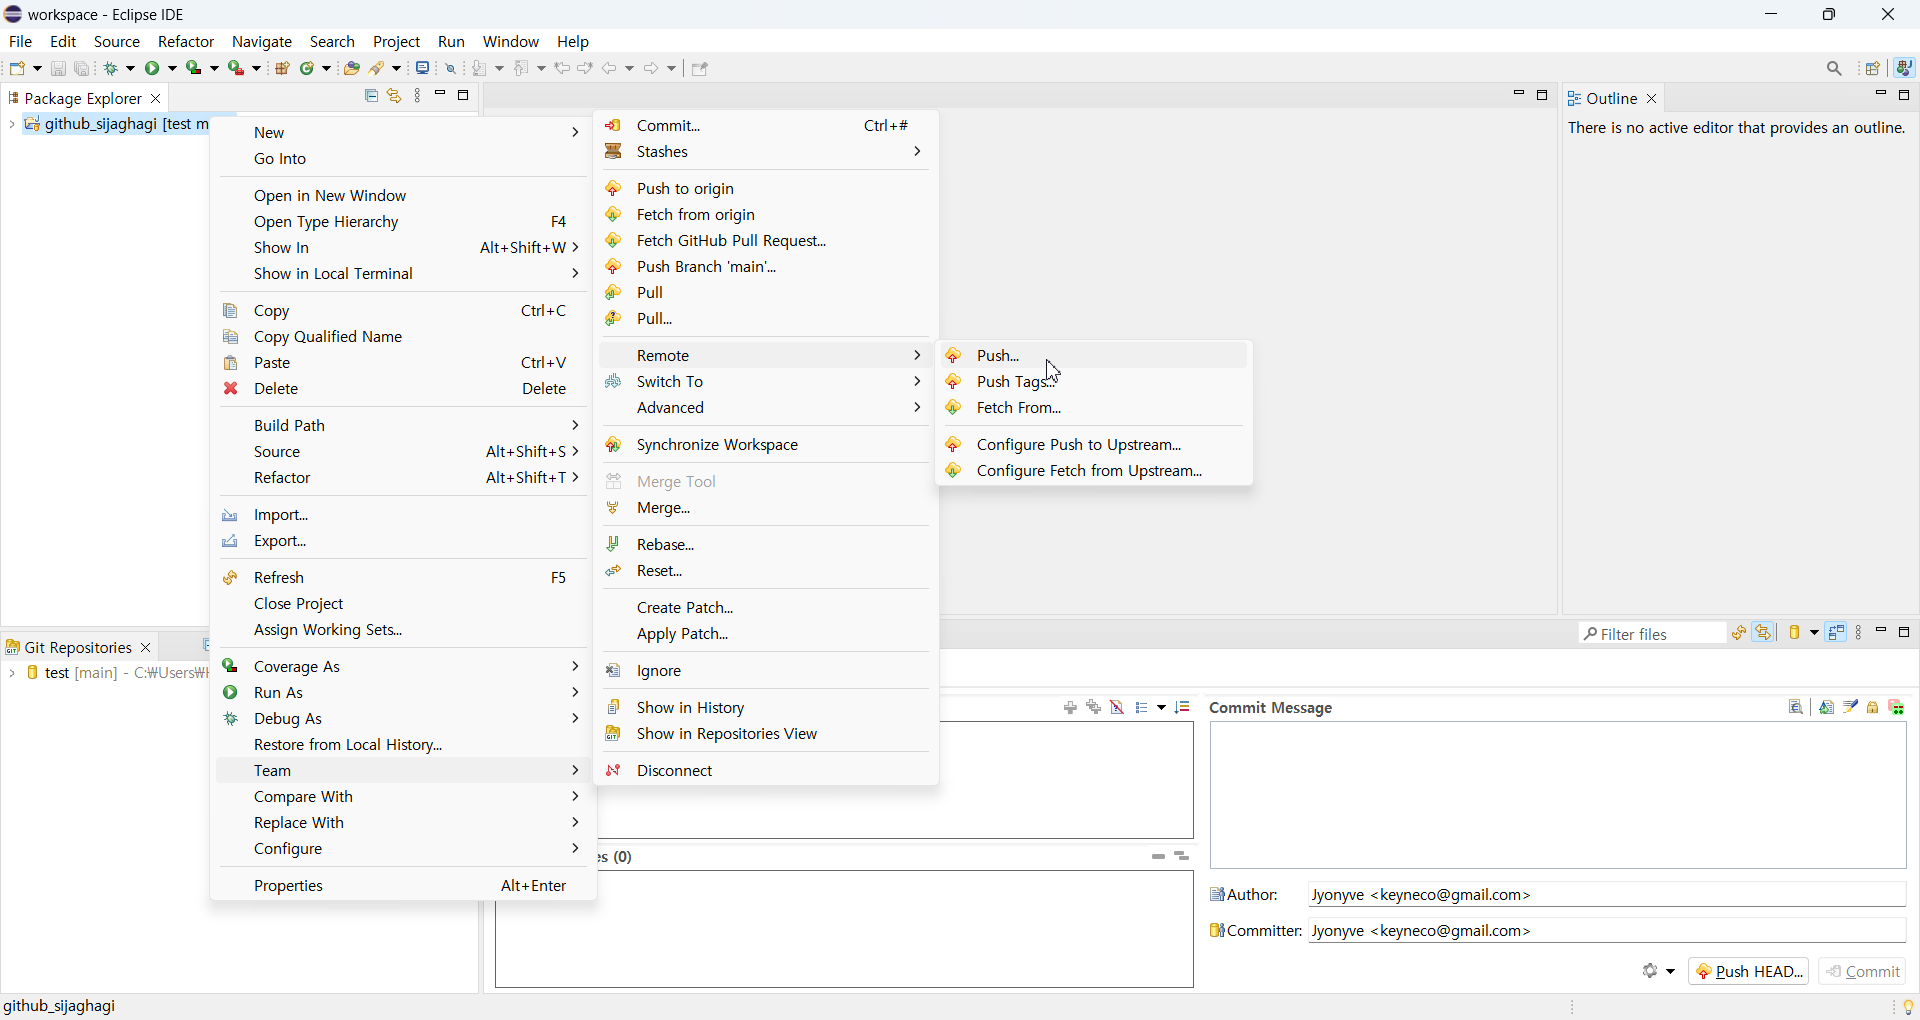Toggle the Java perspective button
Image resolution: width=1920 pixels, height=1020 pixels.
coord(1905,68)
